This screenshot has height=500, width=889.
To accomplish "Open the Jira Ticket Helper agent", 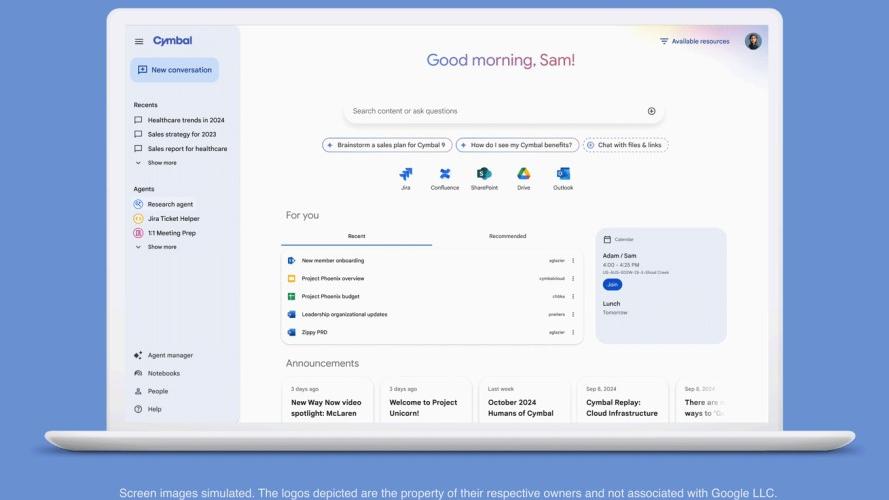I will point(167,218).
